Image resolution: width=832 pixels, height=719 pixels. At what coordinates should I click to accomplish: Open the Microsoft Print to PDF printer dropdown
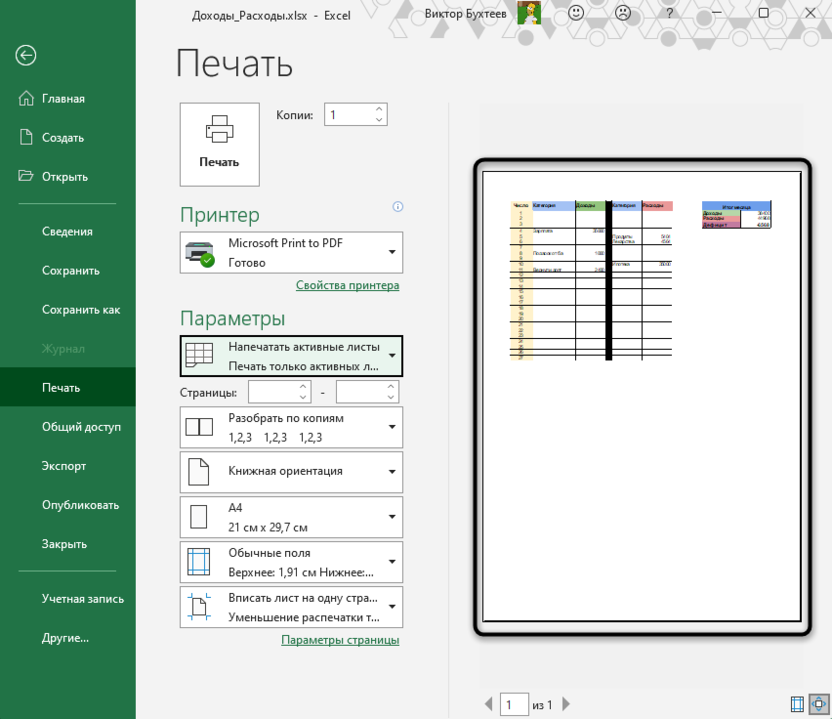pyautogui.click(x=392, y=252)
